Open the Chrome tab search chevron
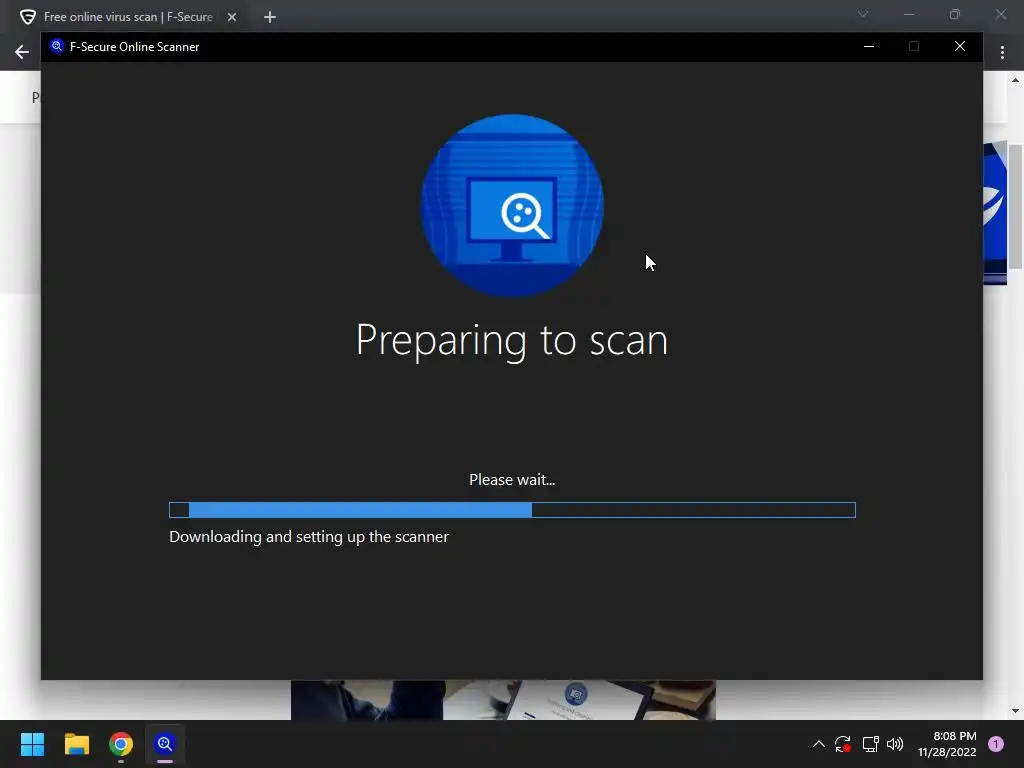This screenshot has height=768, width=1024. pyautogui.click(x=863, y=14)
